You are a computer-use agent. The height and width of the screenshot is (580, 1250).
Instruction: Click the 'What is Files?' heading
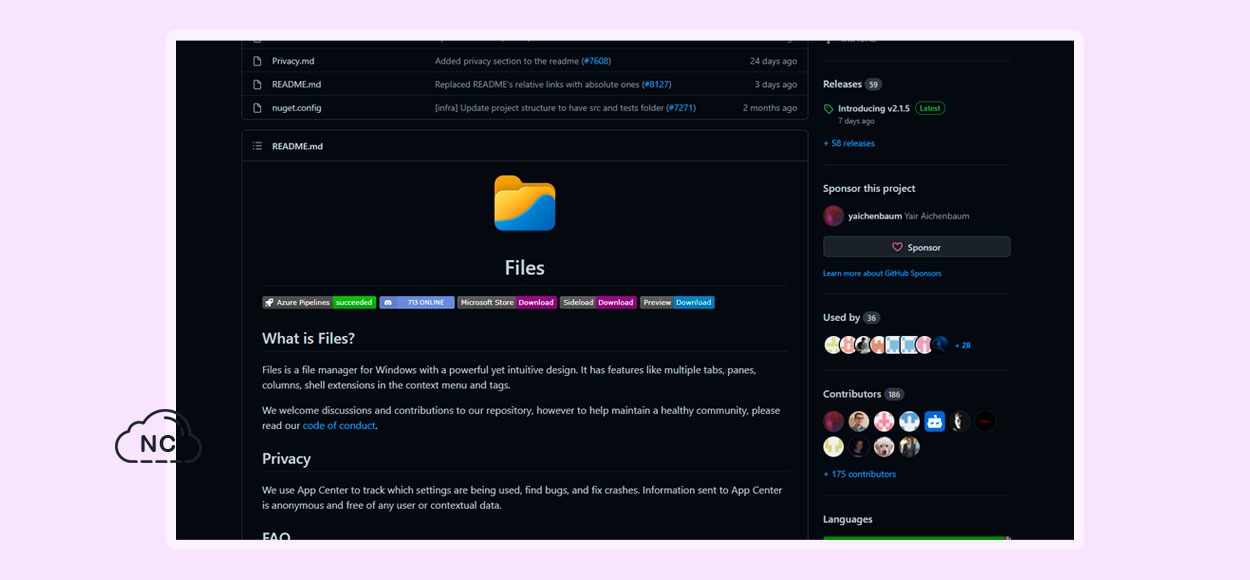click(308, 338)
